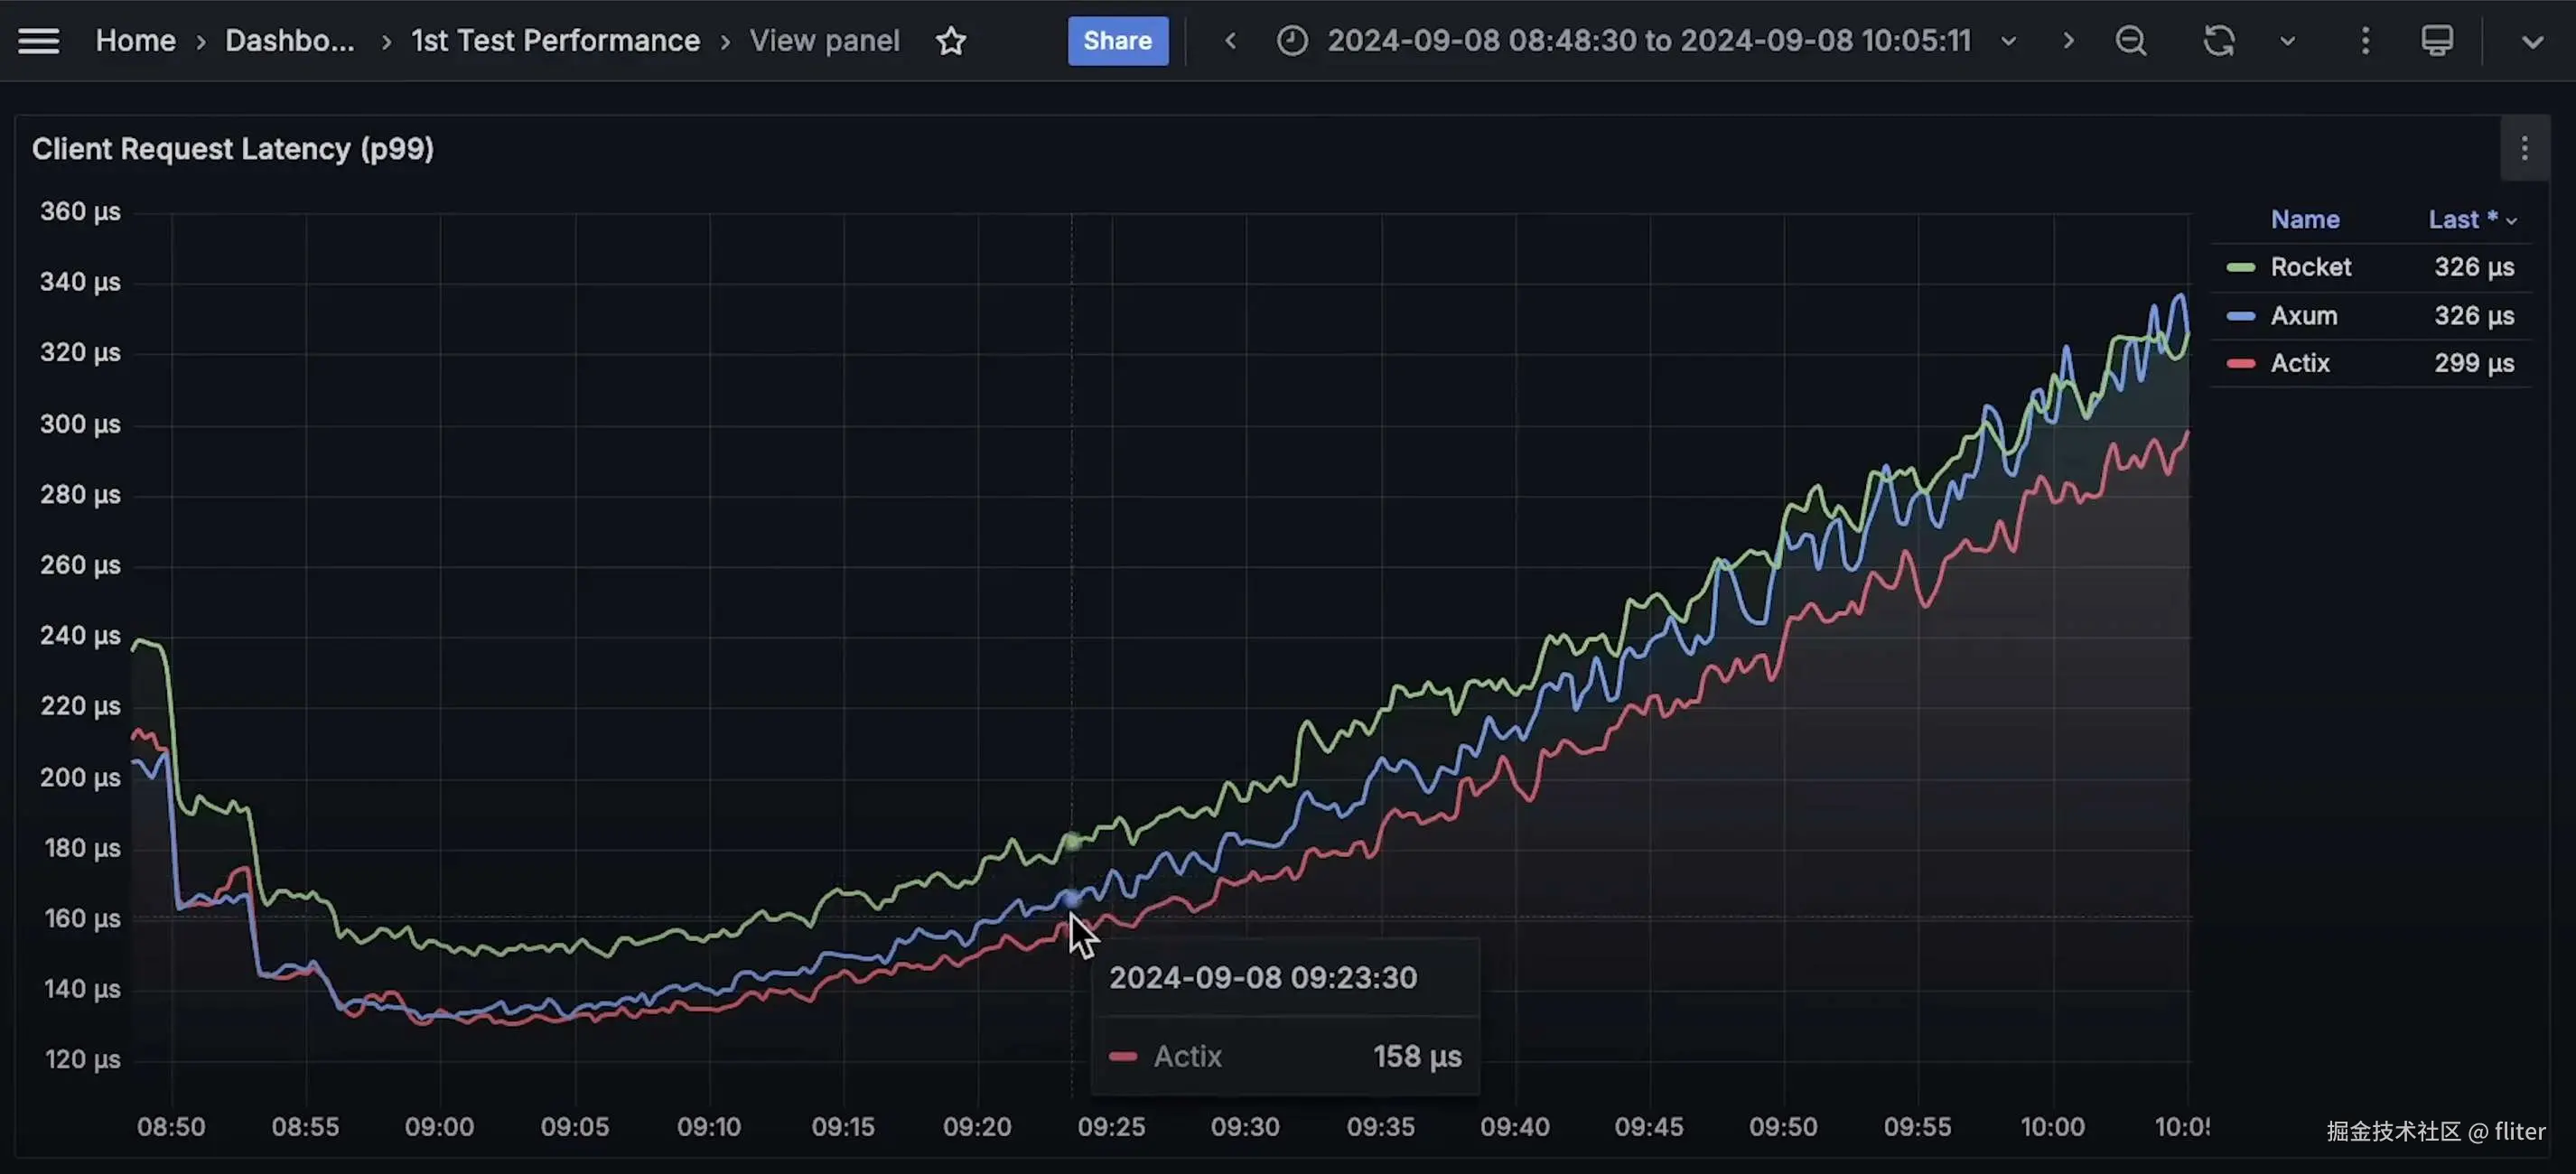The image size is (2576, 1174).
Task: Toggle Rocket series visibility in legend
Action: [2310, 267]
